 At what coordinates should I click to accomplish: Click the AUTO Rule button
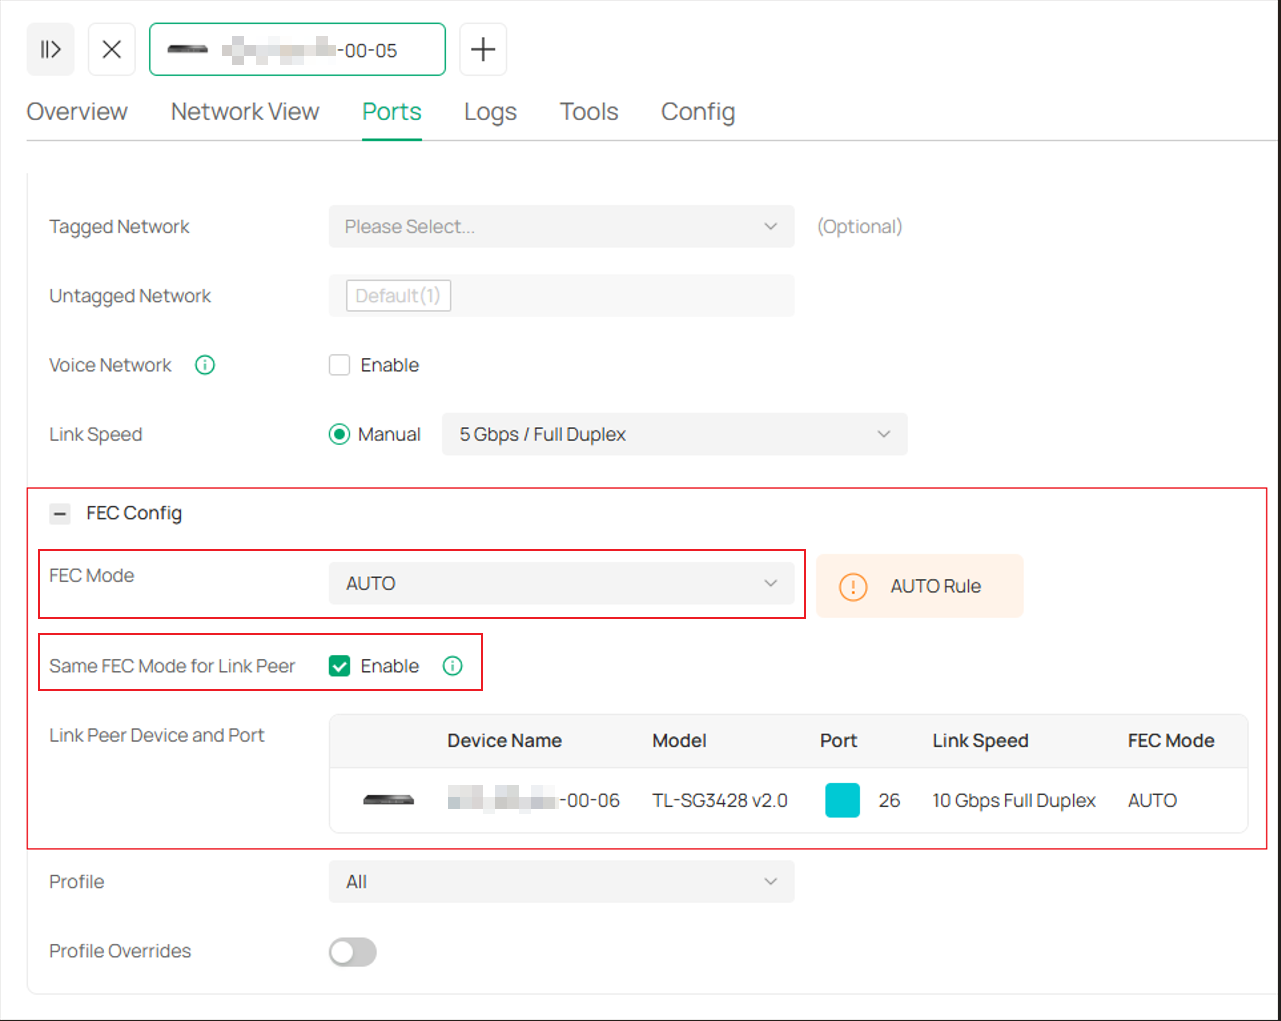tap(919, 587)
